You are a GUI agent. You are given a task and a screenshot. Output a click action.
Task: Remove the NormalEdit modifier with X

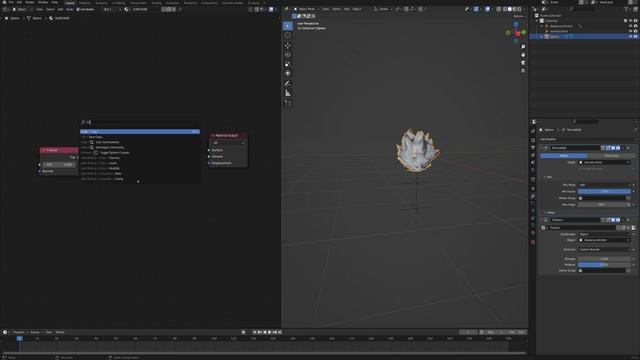628,148
